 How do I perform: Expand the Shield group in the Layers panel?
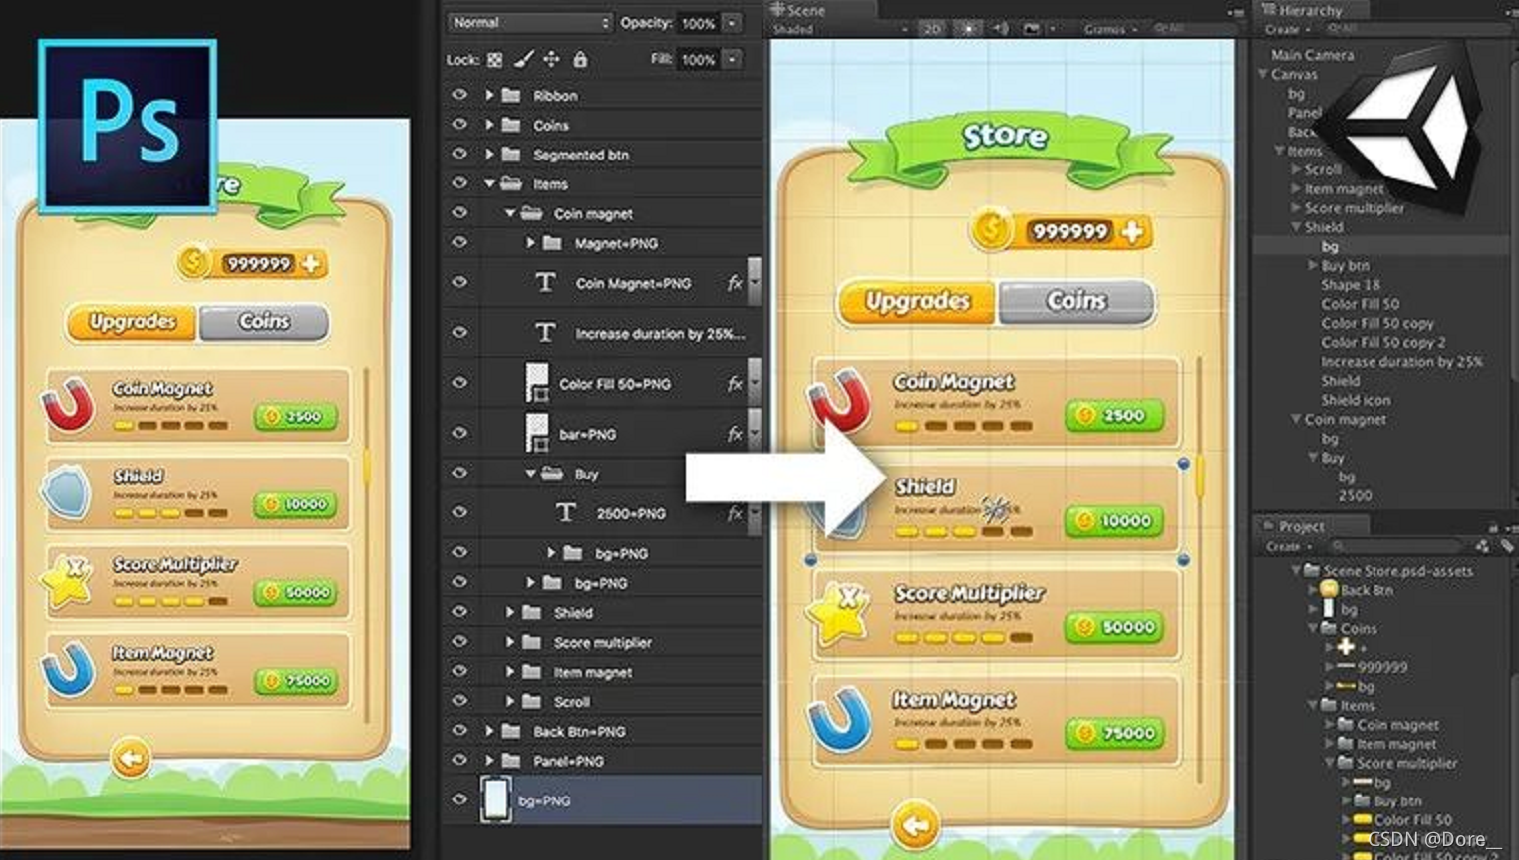pyautogui.click(x=507, y=612)
